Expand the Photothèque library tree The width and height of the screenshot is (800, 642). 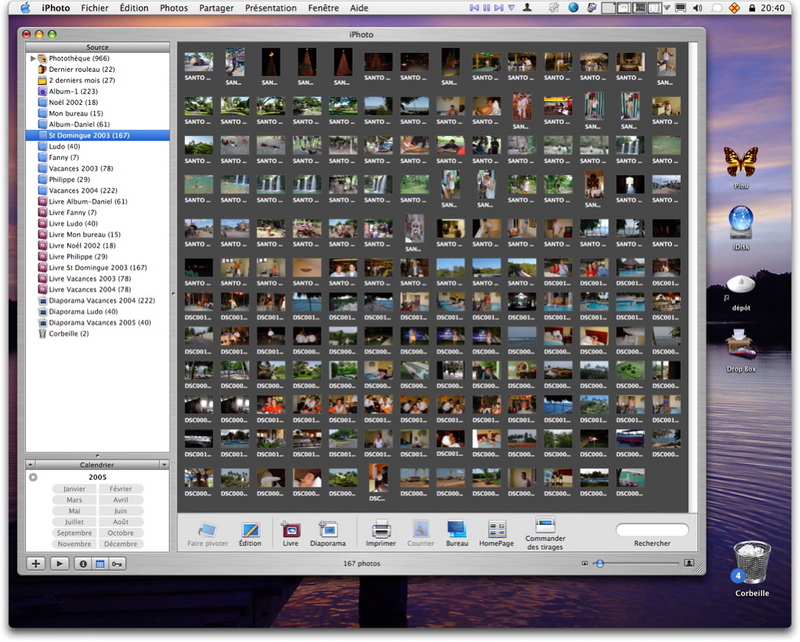(33, 58)
